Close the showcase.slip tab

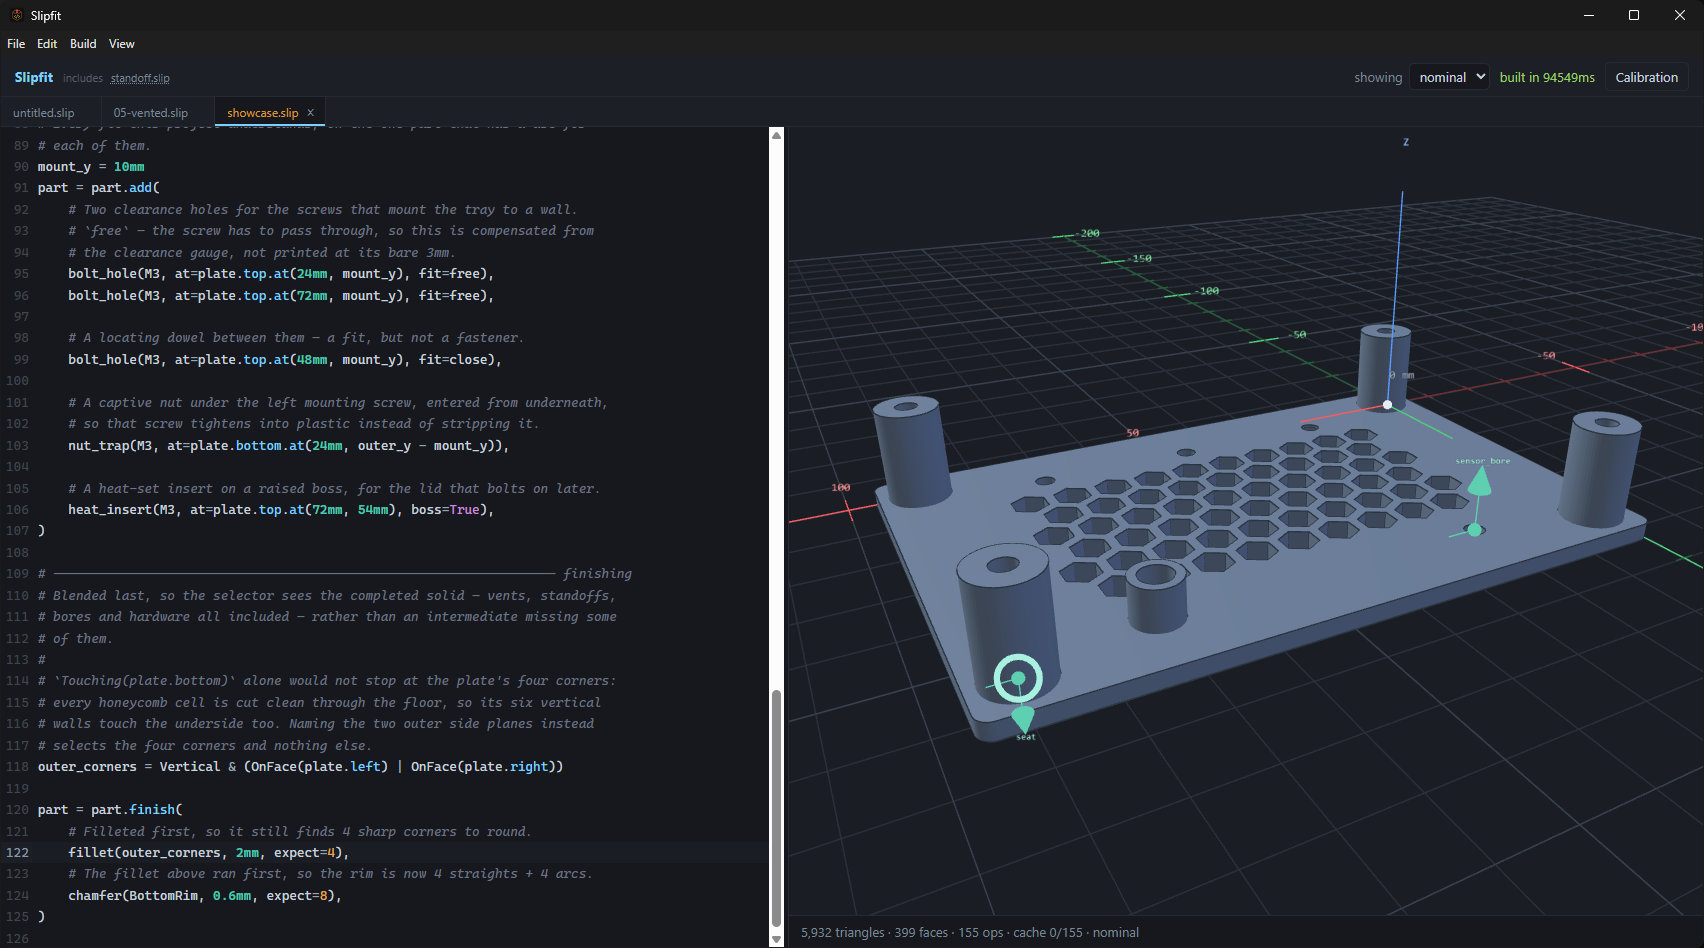(310, 112)
